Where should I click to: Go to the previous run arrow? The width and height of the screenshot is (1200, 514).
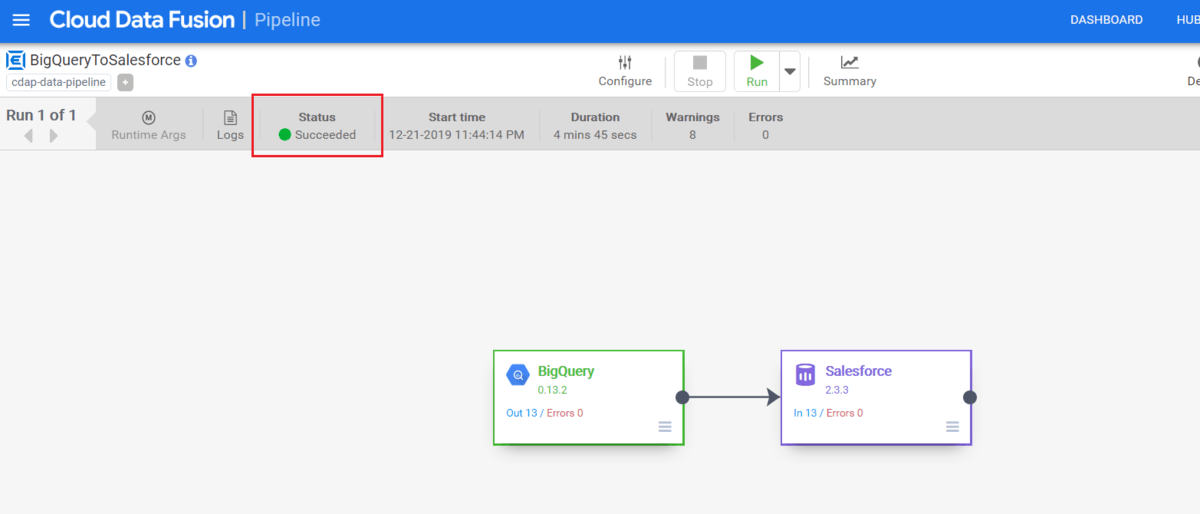coord(28,136)
